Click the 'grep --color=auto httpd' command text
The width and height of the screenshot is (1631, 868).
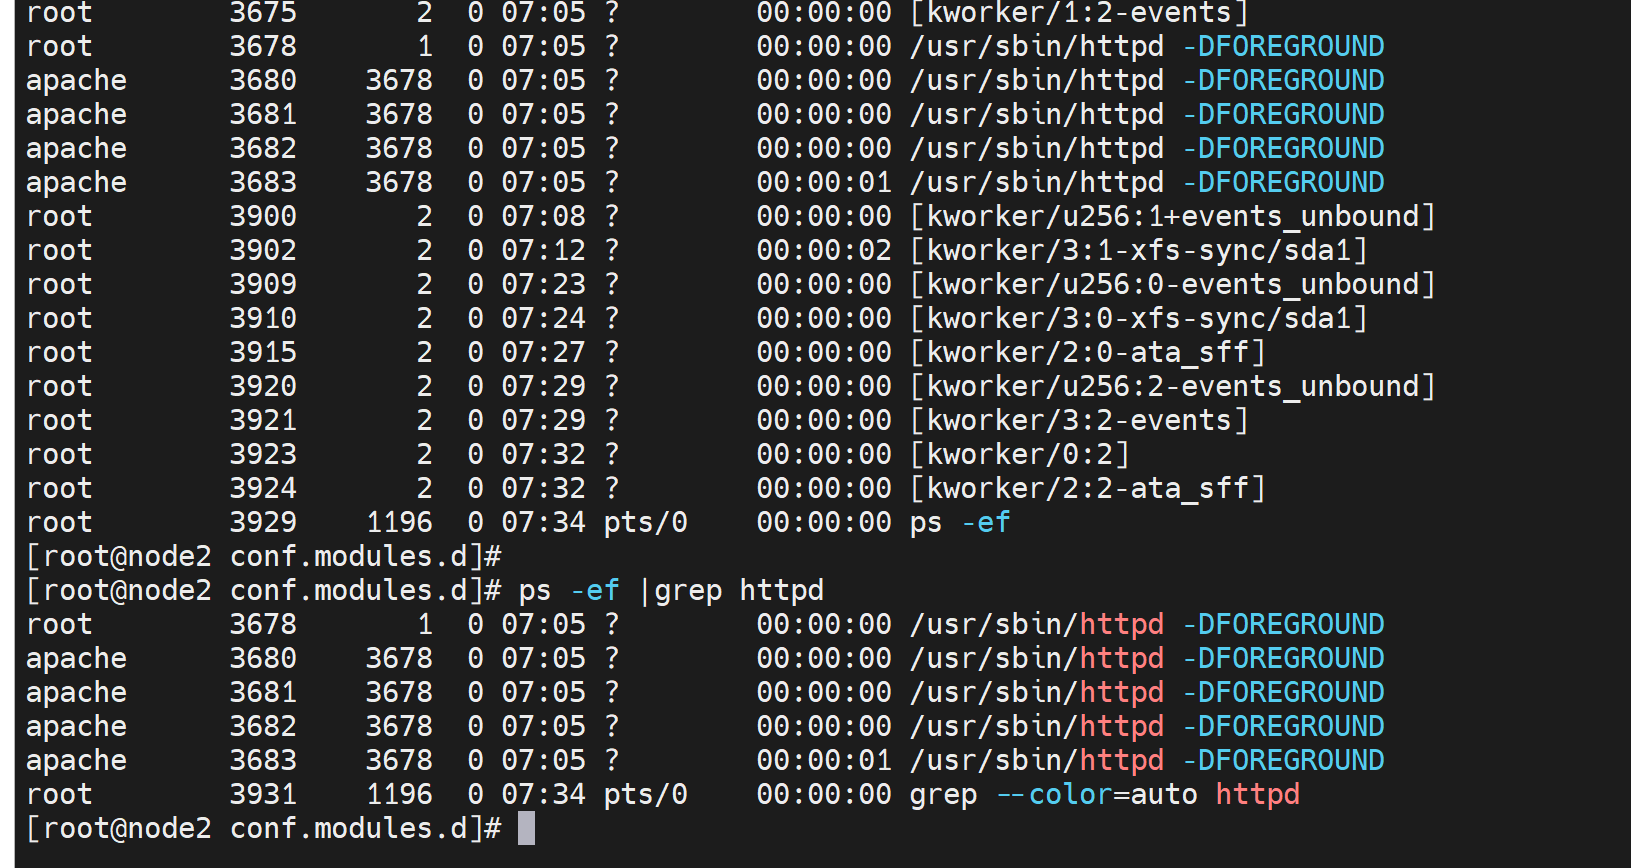(1104, 795)
